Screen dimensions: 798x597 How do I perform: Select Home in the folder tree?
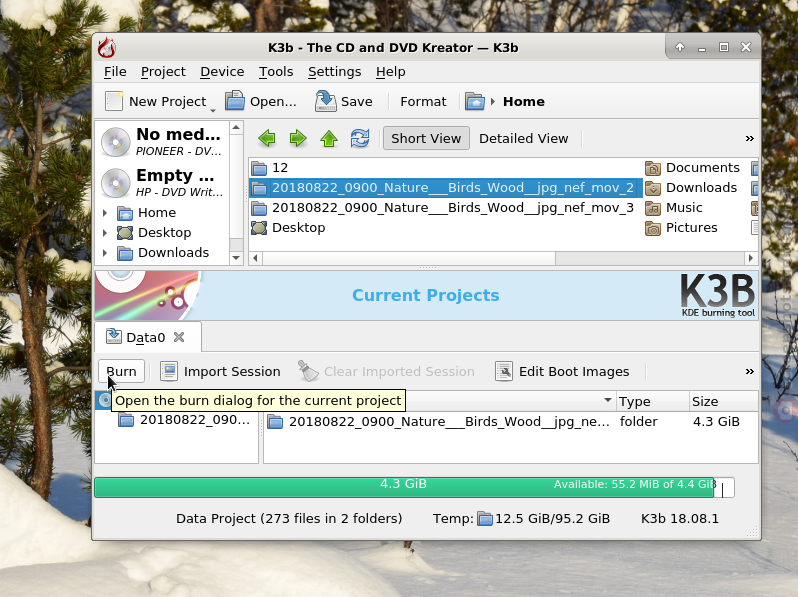[157, 213]
